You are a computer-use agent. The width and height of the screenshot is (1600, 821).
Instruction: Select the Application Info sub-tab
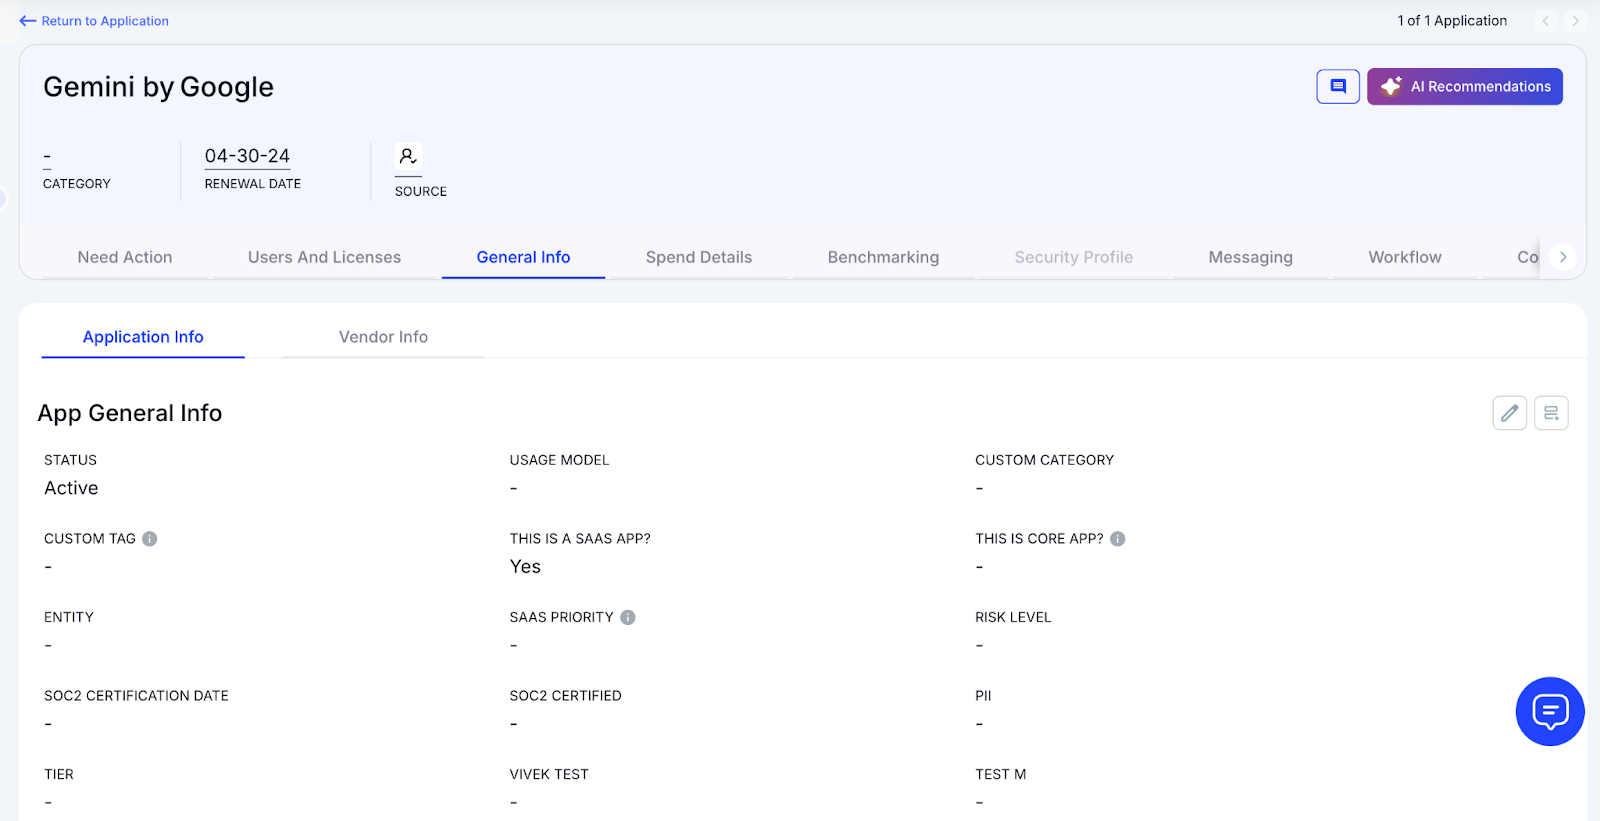143,337
